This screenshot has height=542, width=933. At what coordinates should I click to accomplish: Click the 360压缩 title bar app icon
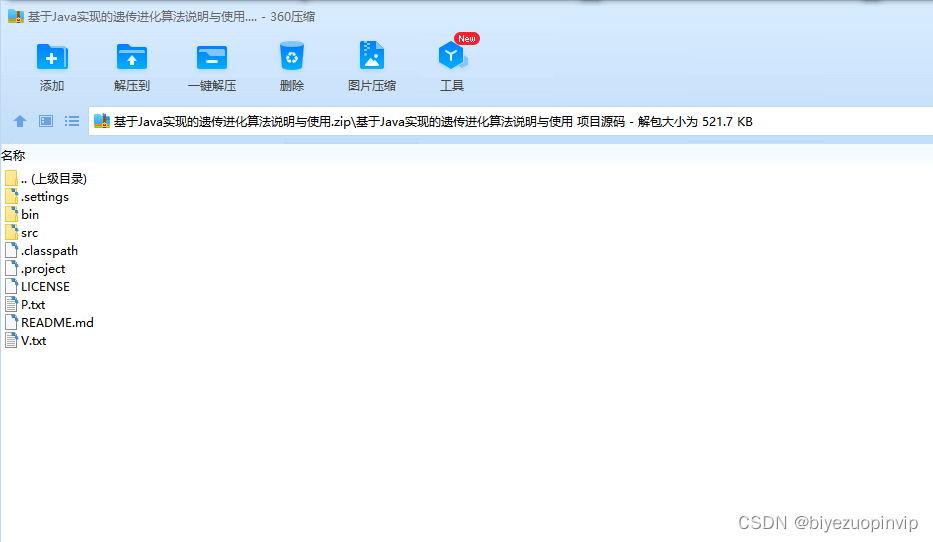pos(16,16)
